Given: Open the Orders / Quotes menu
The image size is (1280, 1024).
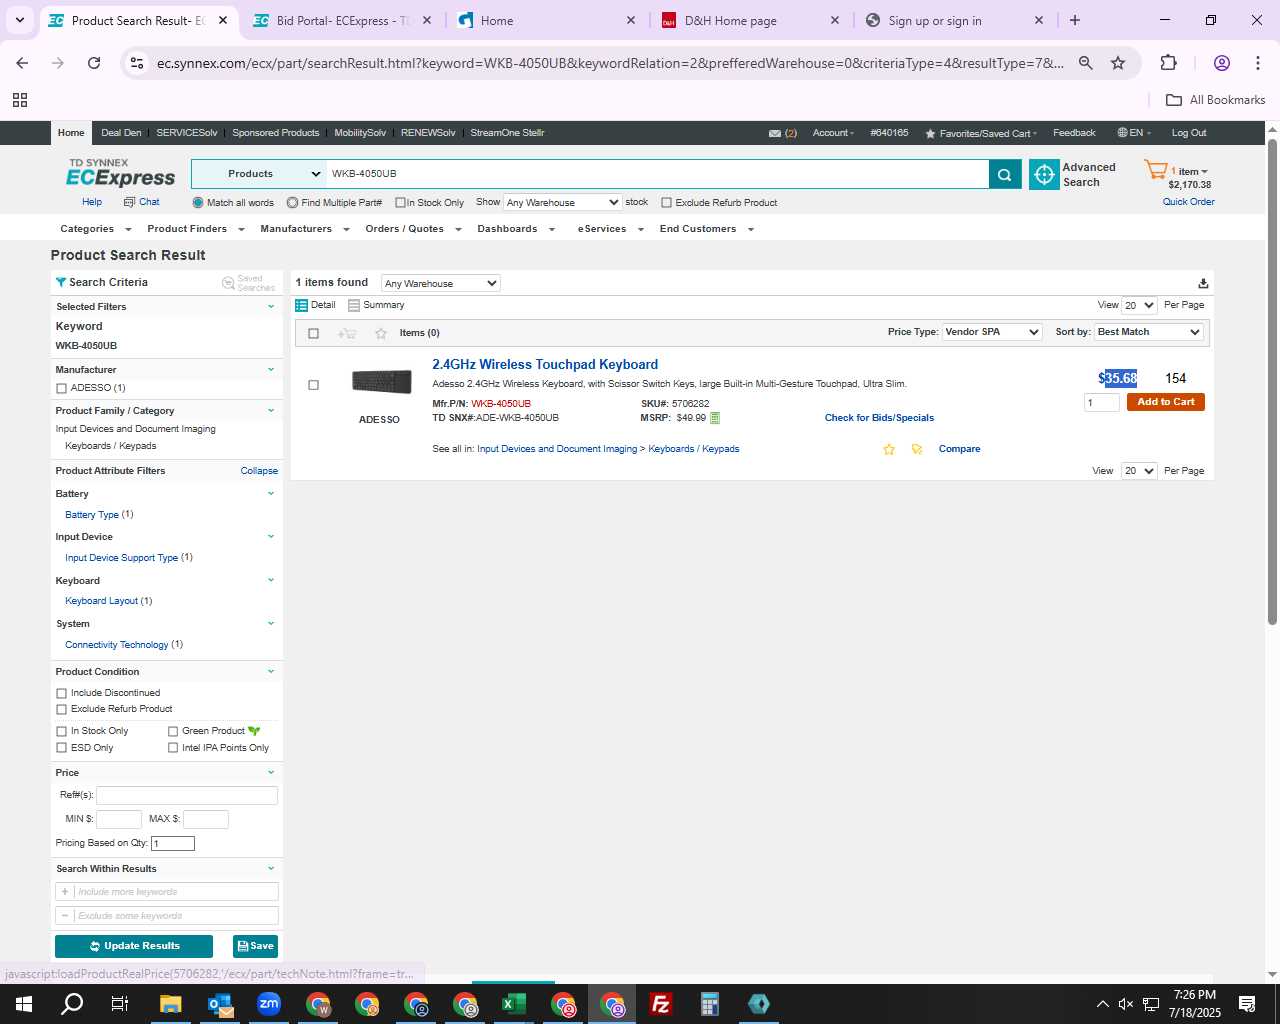Looking at the screenshot, I should [413, 229].
